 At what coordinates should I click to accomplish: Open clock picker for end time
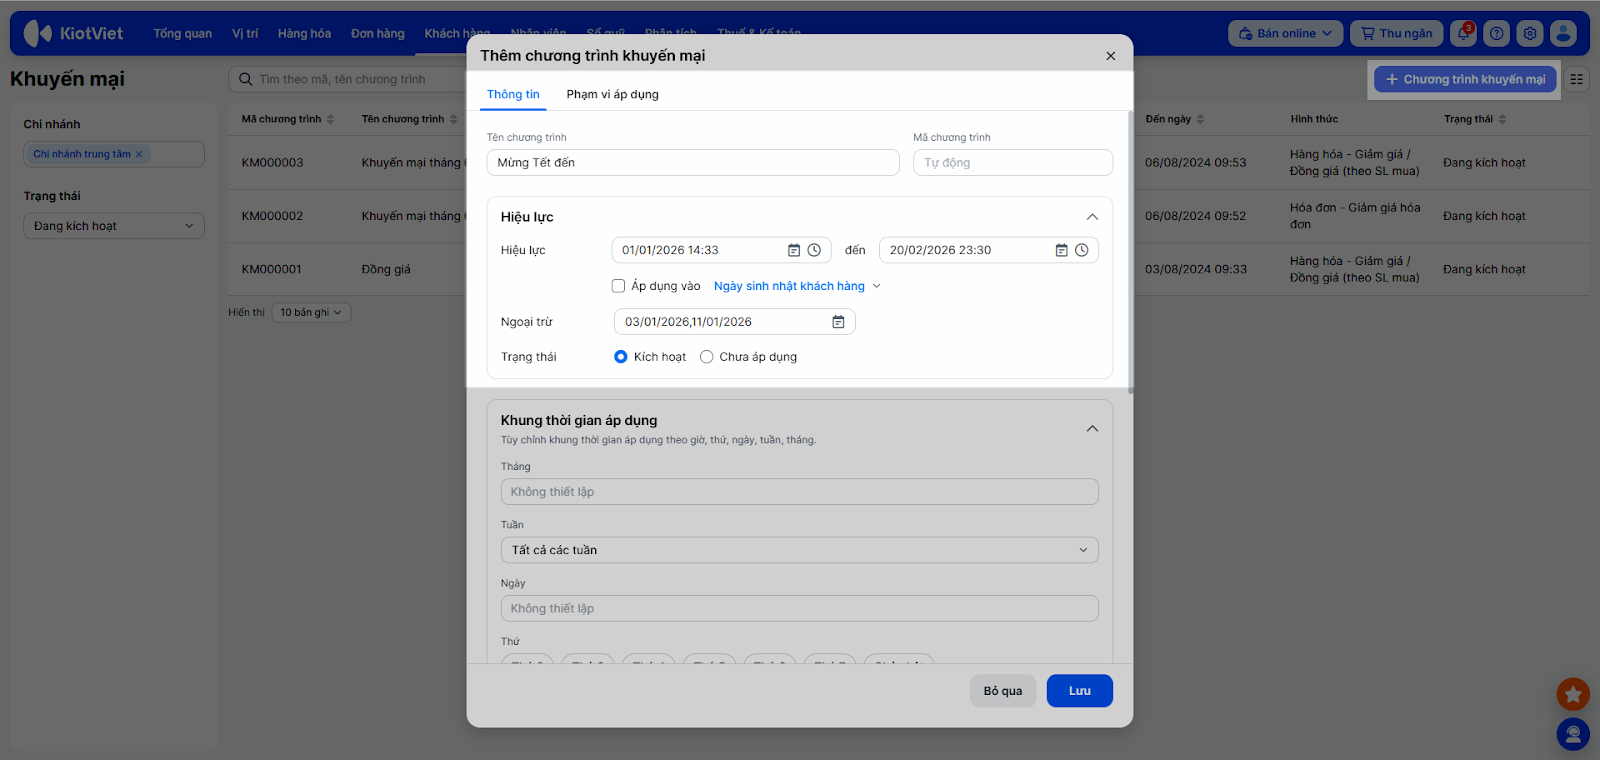pyautogui.click(x=1082, y=250)
